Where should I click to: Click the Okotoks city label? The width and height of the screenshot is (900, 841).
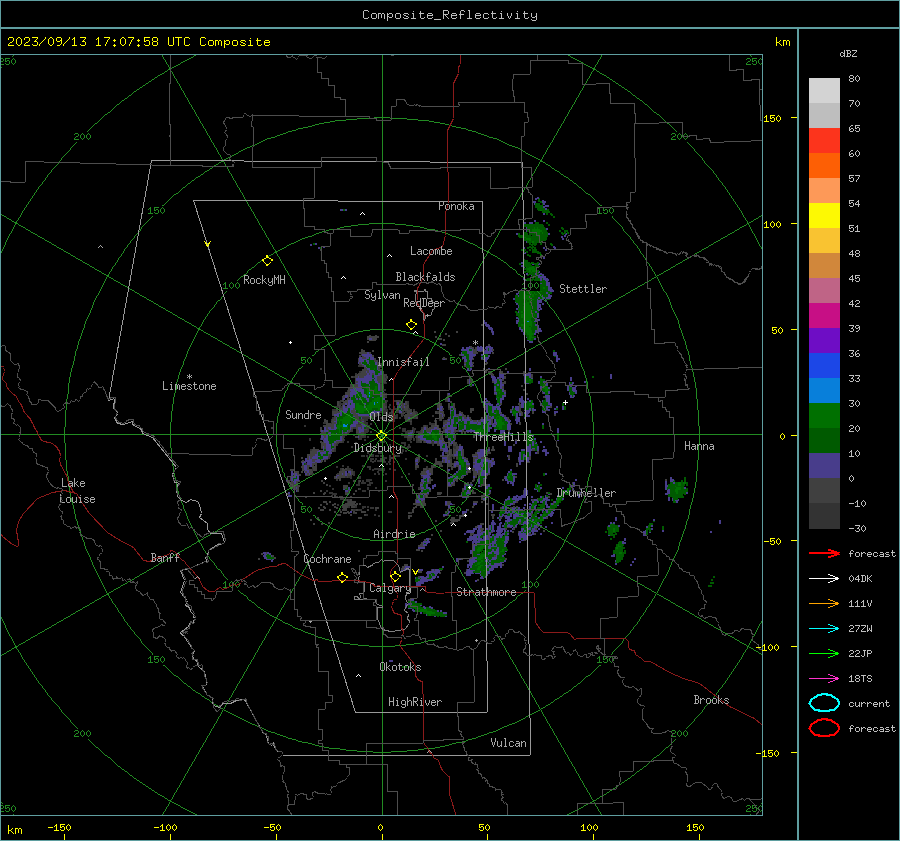pos(400,667)
